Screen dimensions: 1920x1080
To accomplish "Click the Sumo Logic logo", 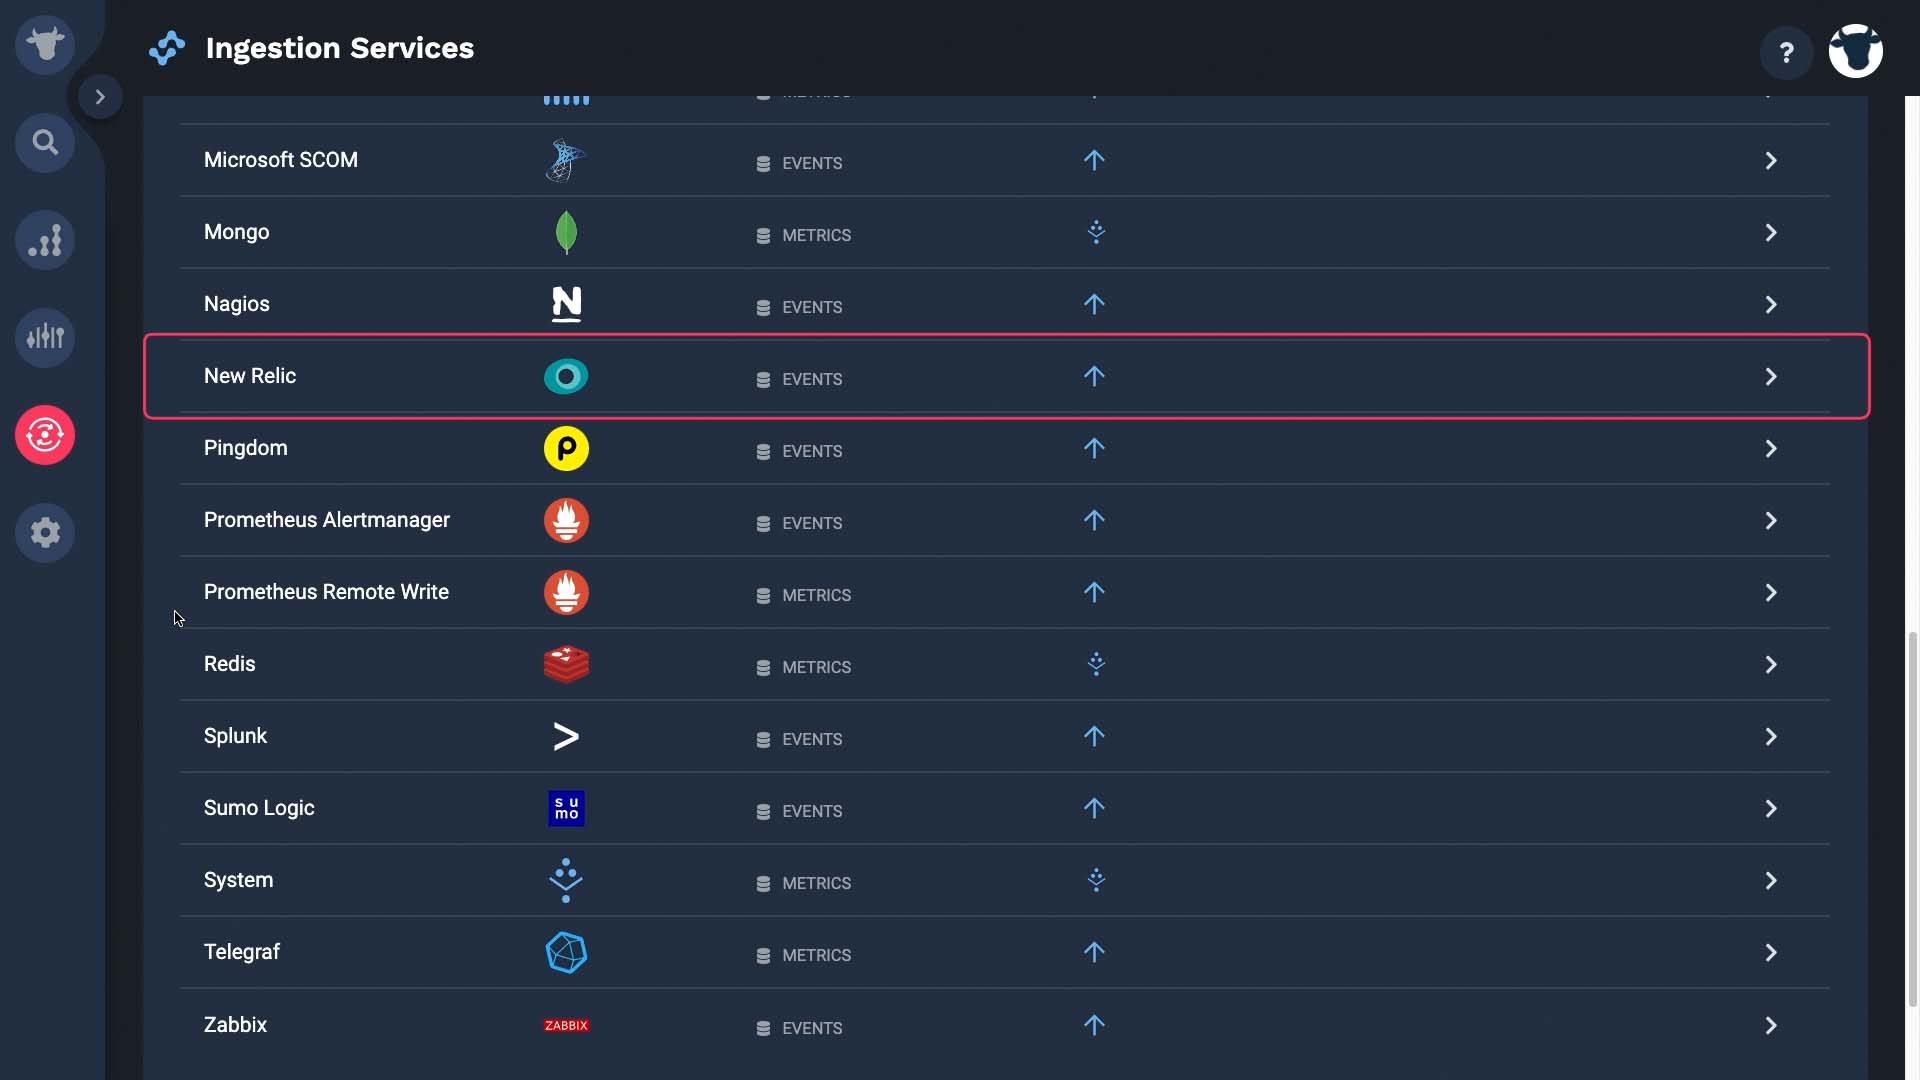I will [x=567, y=808].
